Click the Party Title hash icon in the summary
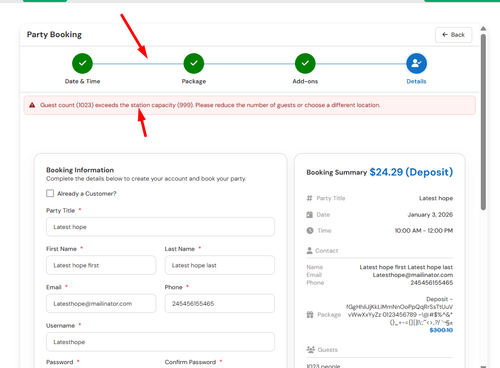500x368 pixels. point(309,198)
